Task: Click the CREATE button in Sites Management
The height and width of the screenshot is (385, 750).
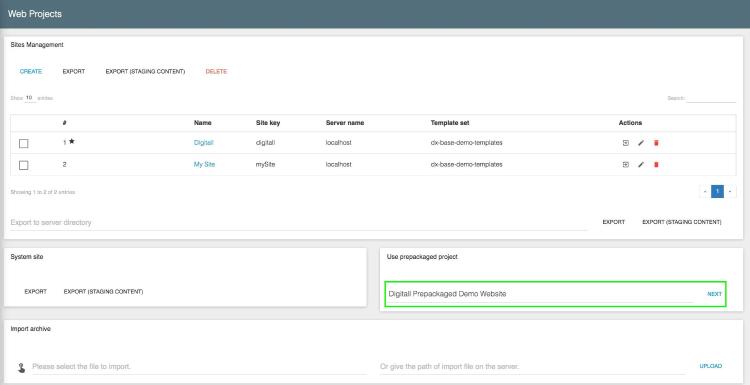Action: click(x=31, y=71)
